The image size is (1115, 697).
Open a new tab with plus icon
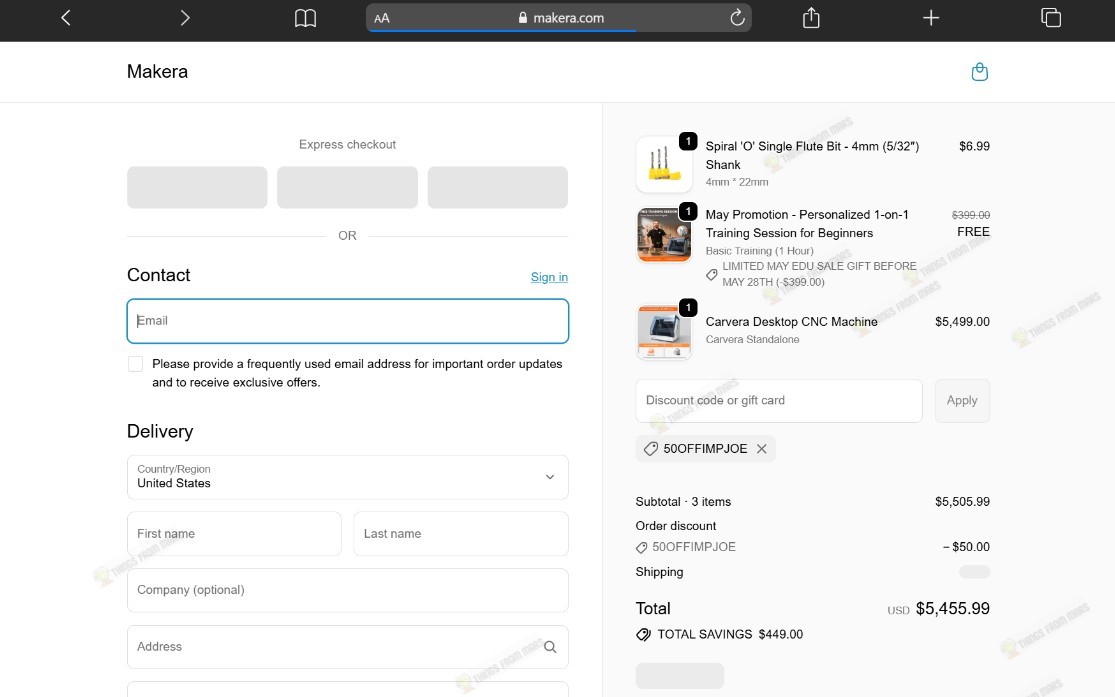tap(931, 18)
